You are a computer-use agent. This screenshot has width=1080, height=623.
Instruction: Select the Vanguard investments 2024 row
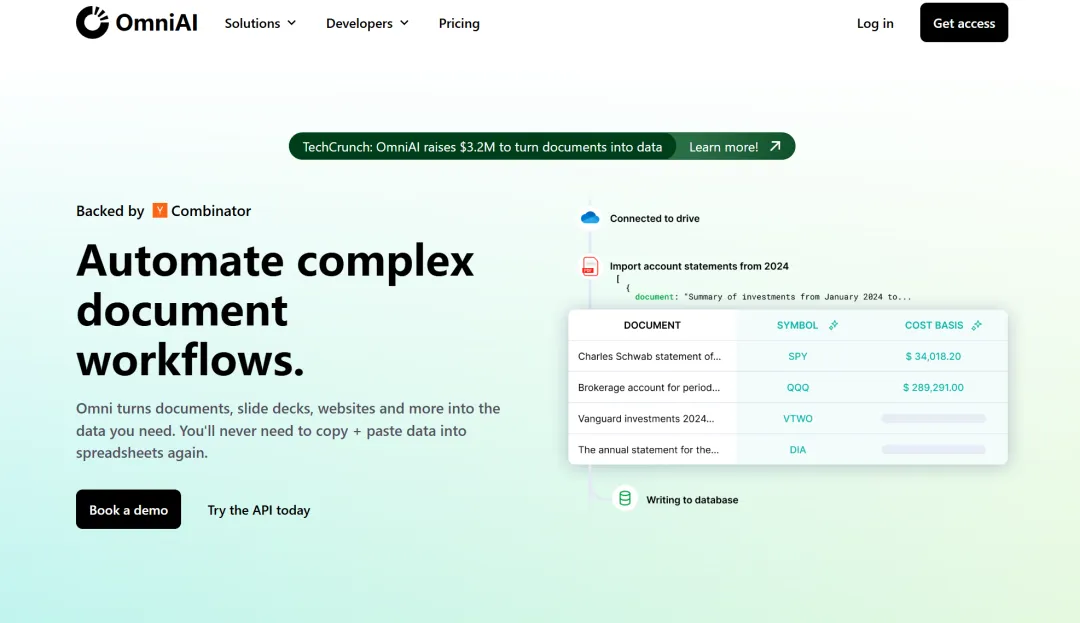788,418
